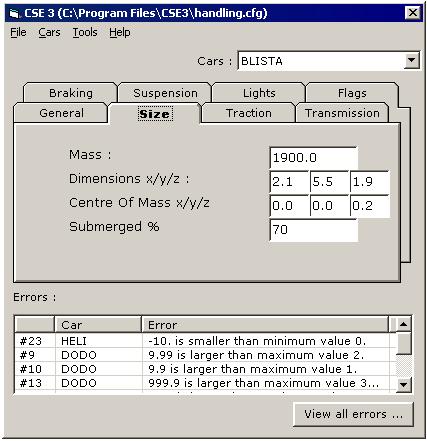Screen dimensions: 427x441
Task: Click '999.9 is larger than maximum value 3...'
Action: click(x=263, y=383)
